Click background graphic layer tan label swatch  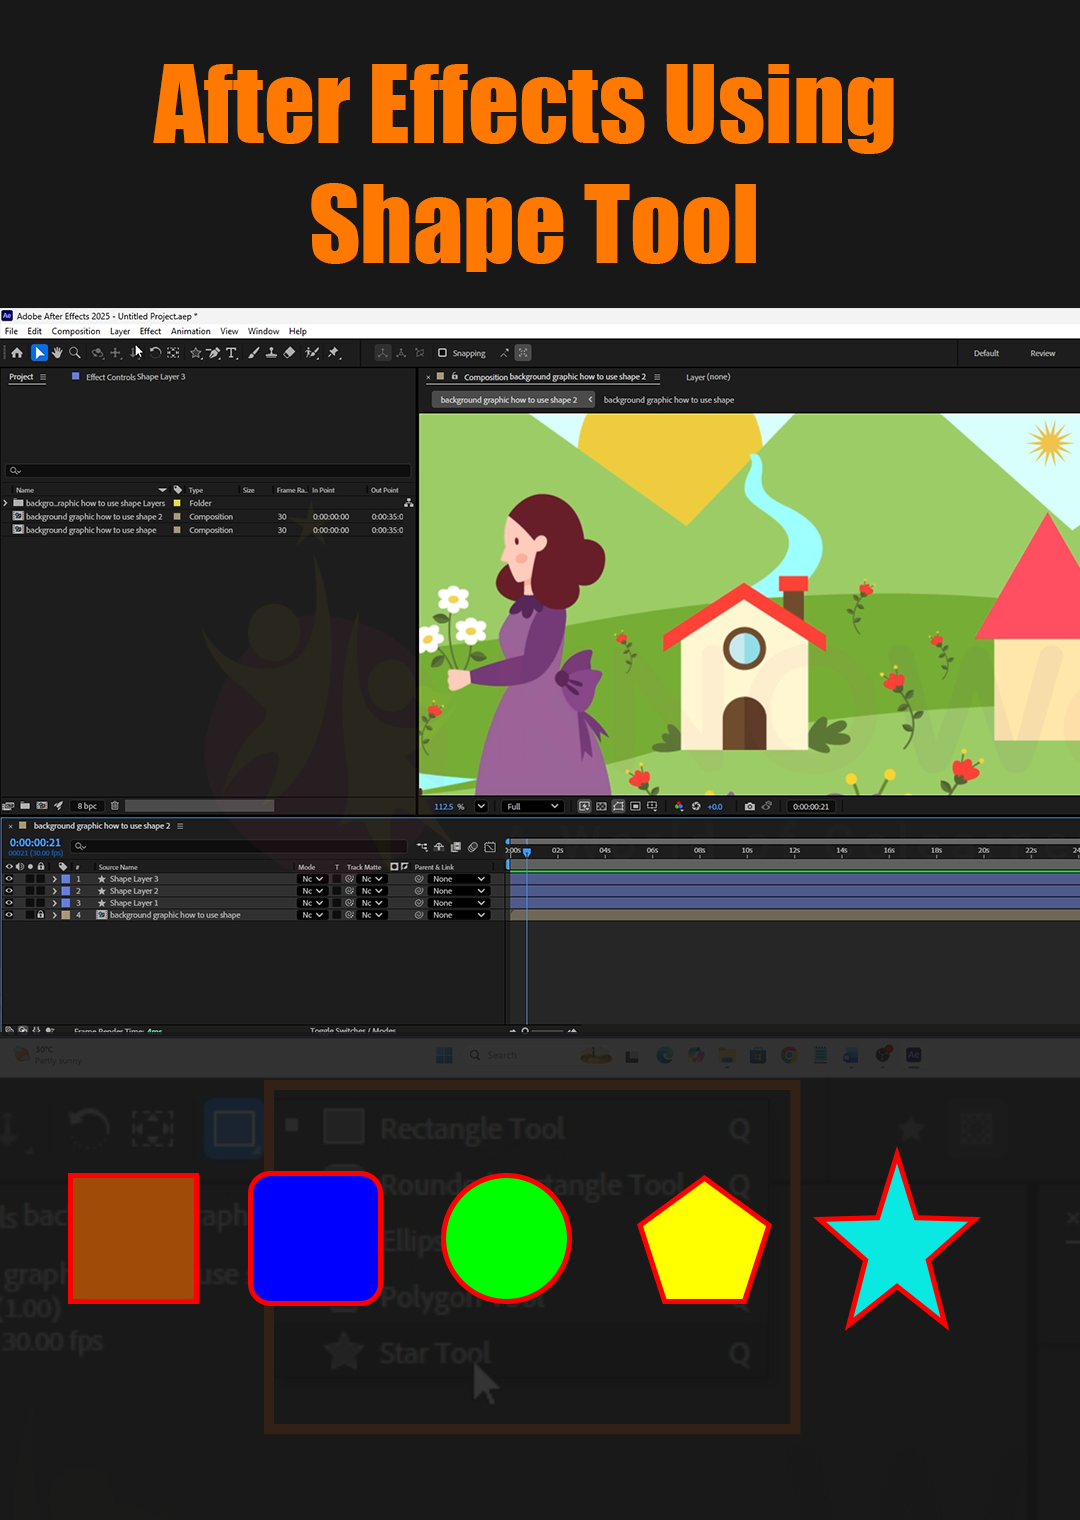66,915
